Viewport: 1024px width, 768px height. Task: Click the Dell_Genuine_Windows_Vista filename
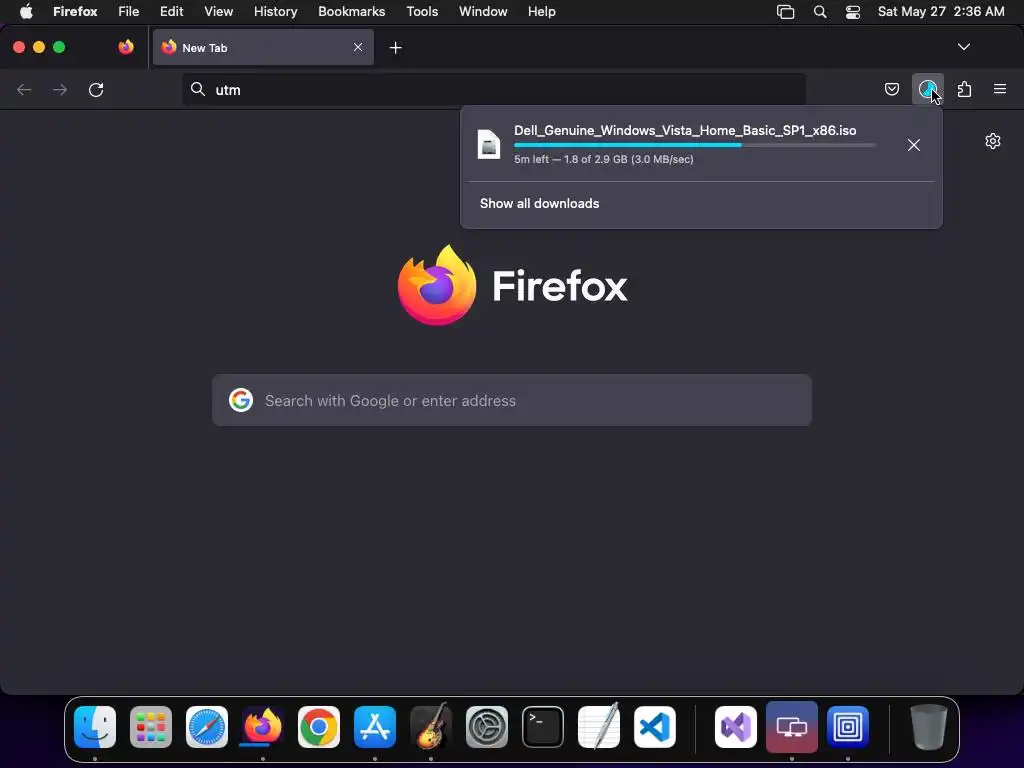point(685,130)
